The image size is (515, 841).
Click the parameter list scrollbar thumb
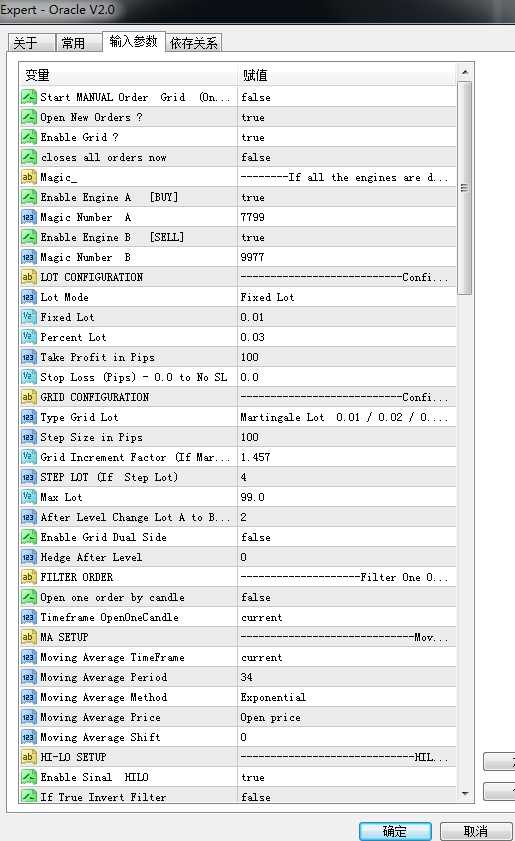(x=465, y=188)
